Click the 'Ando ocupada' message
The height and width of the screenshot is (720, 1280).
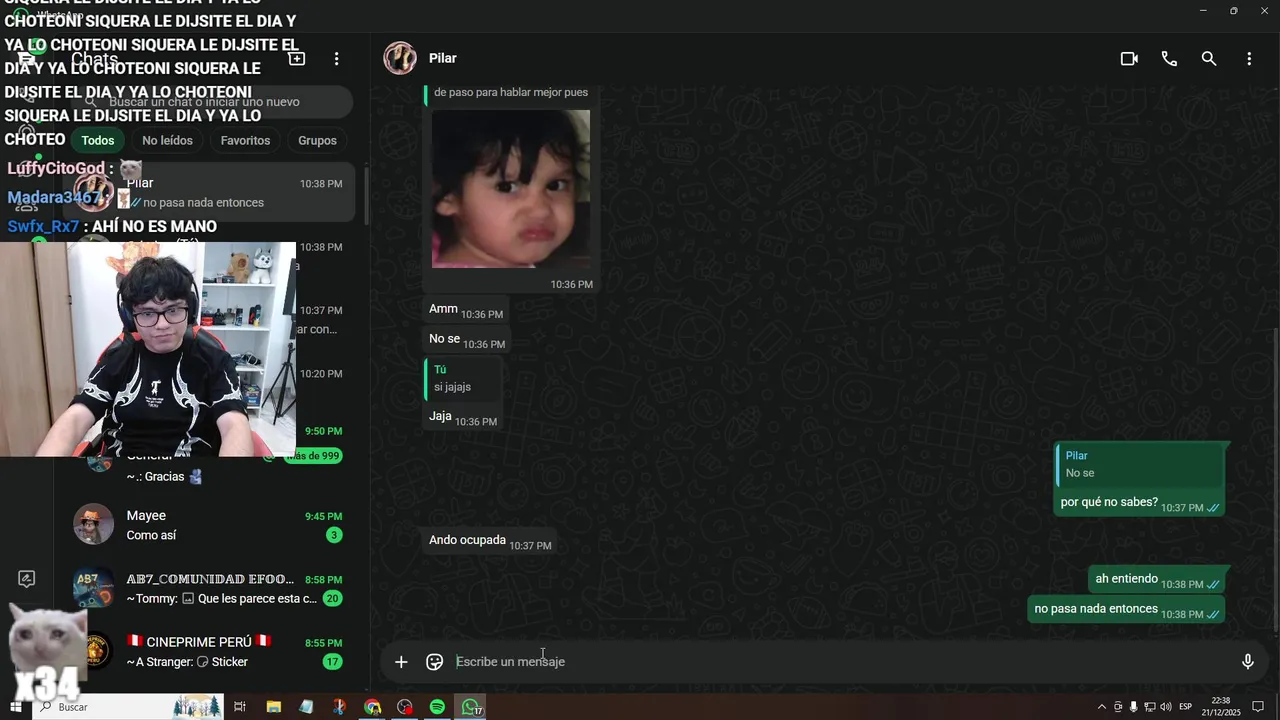pos(490,541)
